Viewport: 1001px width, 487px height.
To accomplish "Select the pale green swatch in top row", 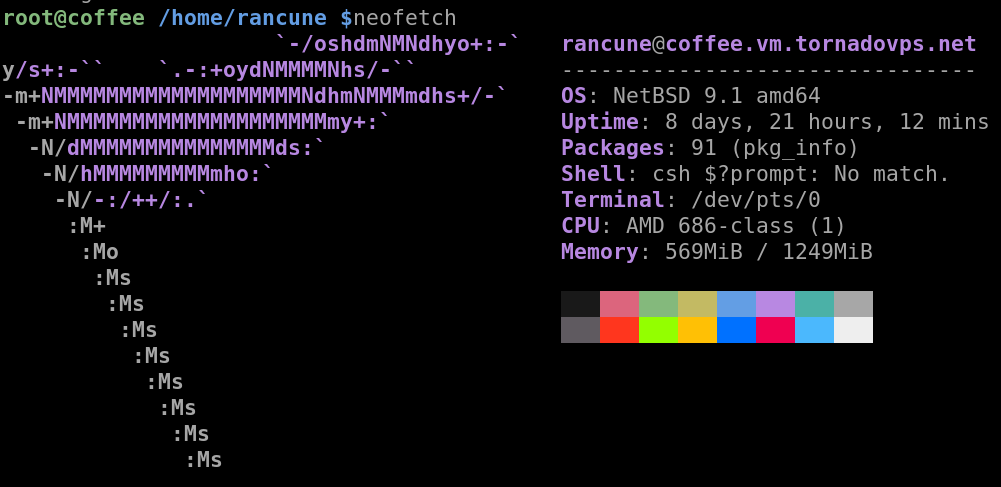I will coord(658,304).
